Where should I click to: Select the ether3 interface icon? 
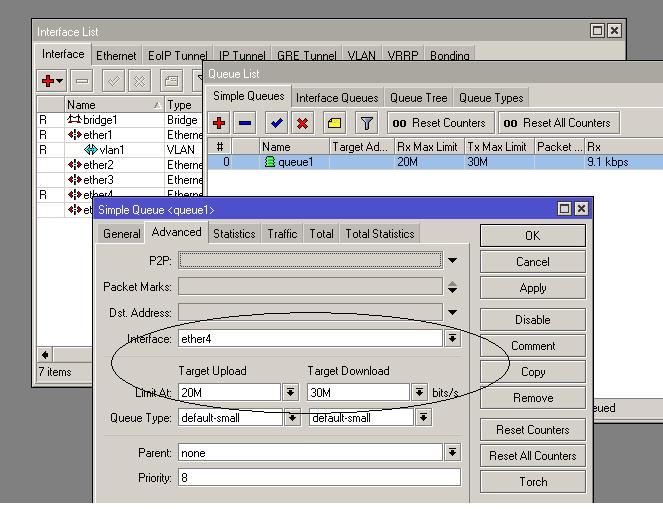(x=74, y=180)
